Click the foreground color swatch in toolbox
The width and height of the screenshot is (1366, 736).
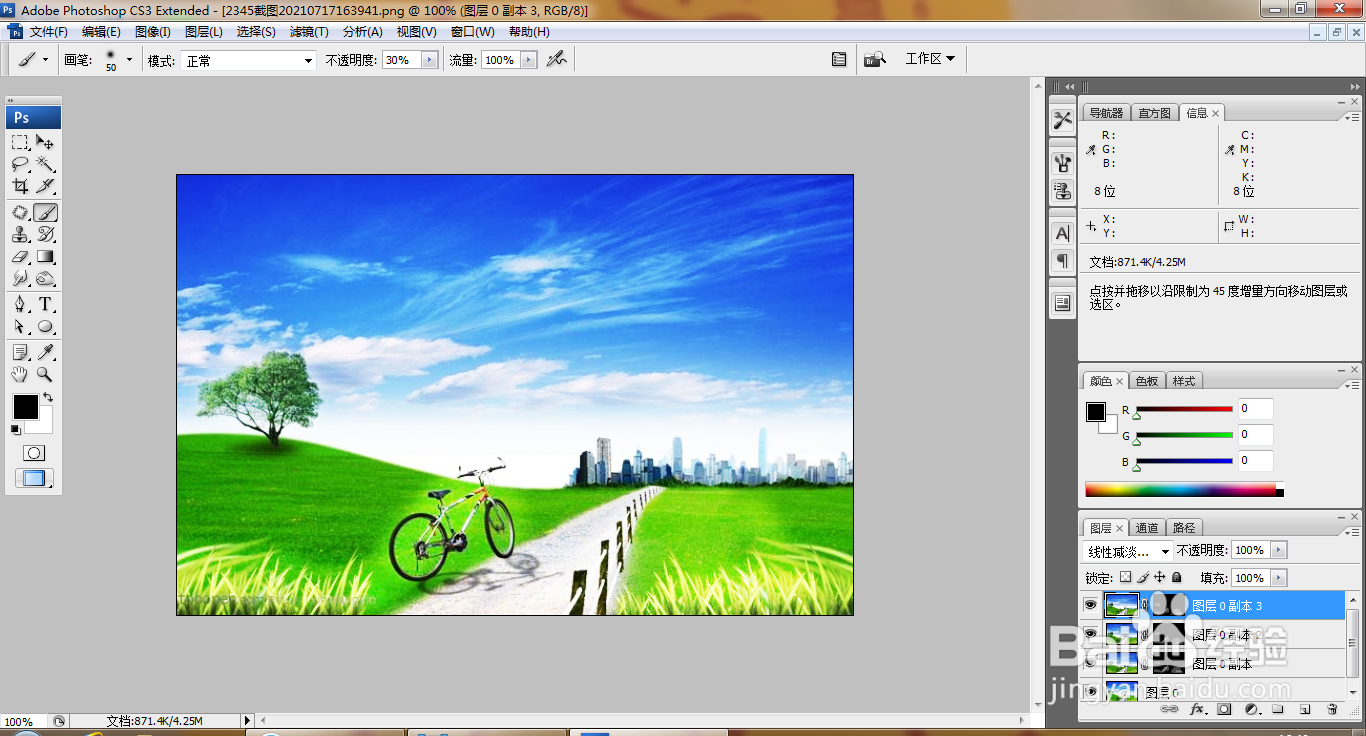[x=25, y=407]
